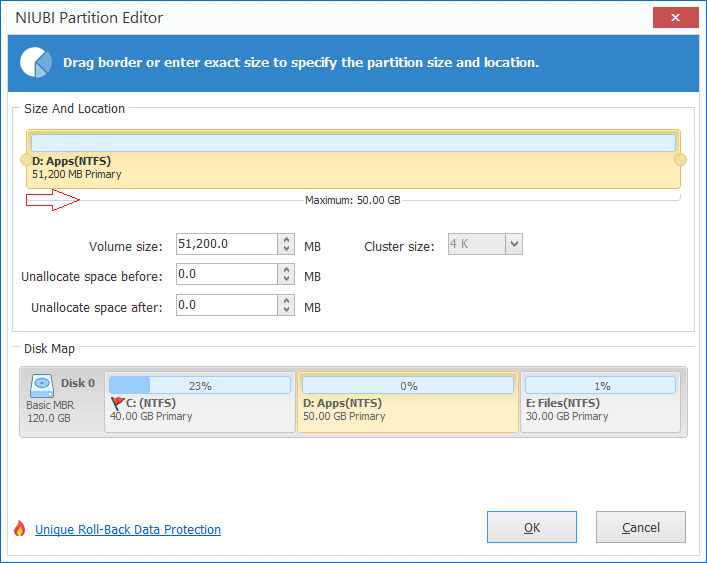Increase Unallocate space before value
The height and width of the screenshot is (563, 707).
click(x=286, y=270)
